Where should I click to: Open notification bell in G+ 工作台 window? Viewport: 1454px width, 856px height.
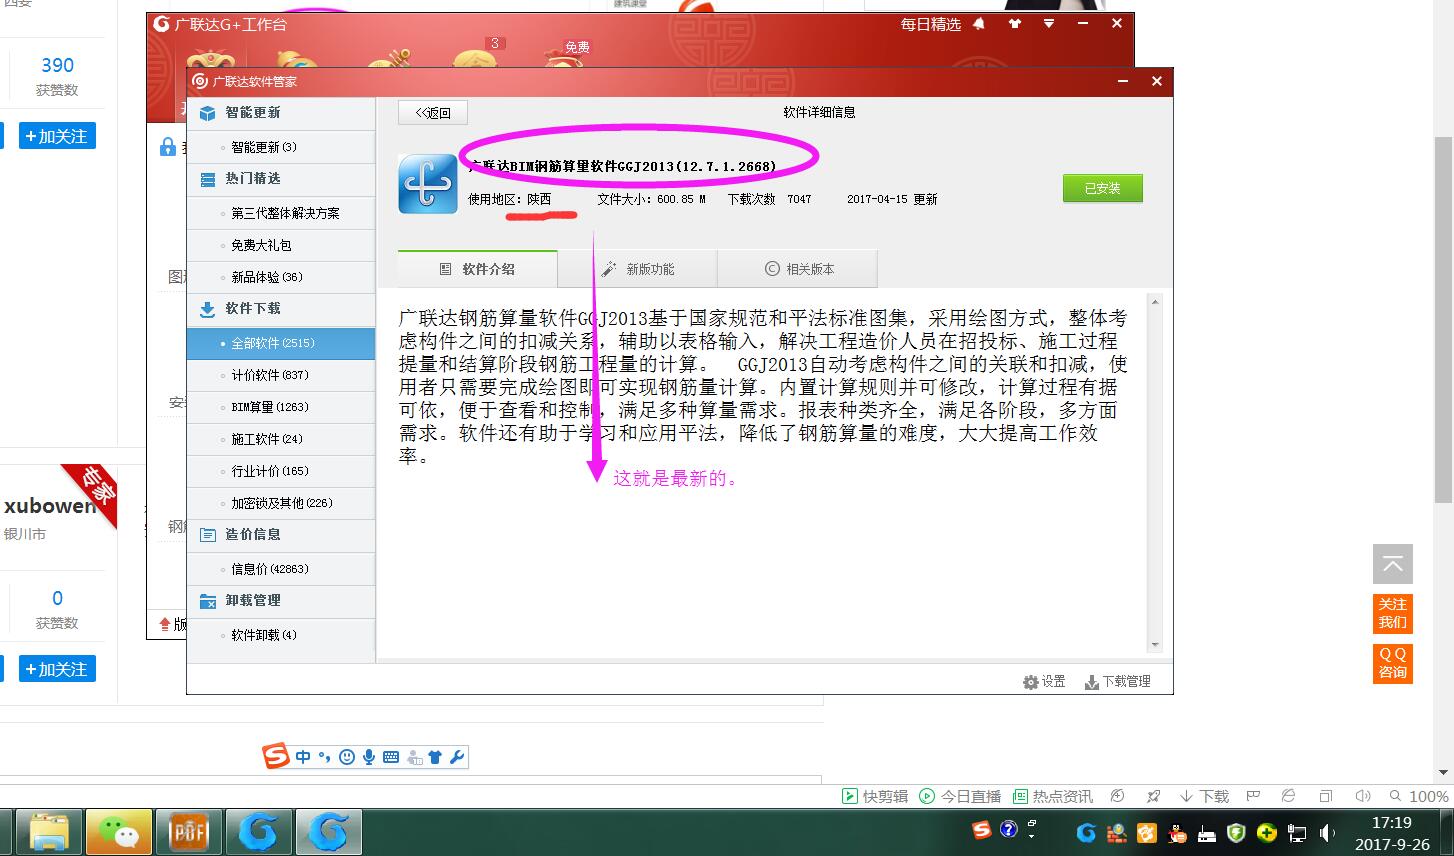(979, 24)
